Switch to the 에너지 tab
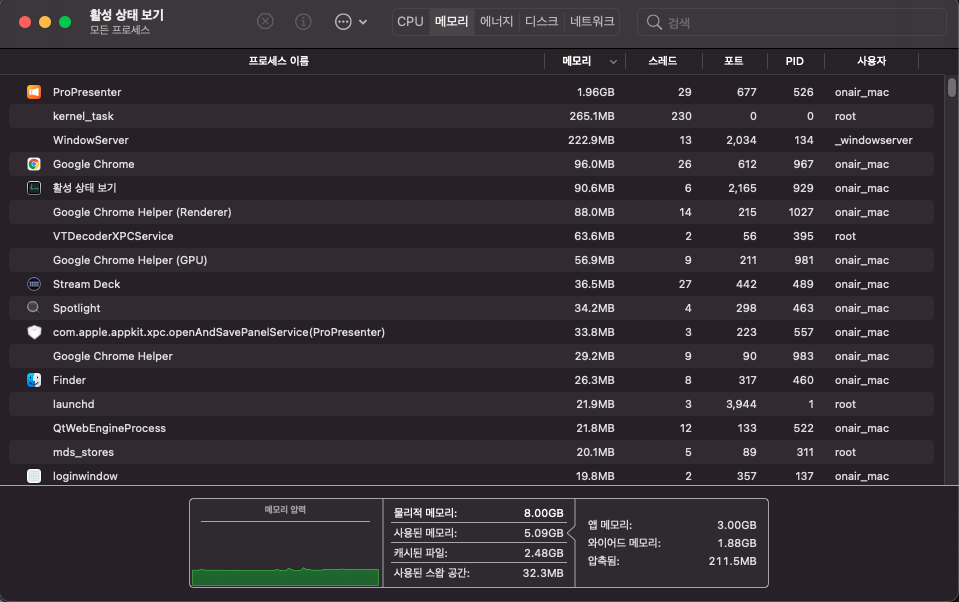Screen dimensions: 959x602 pos(496,22)
